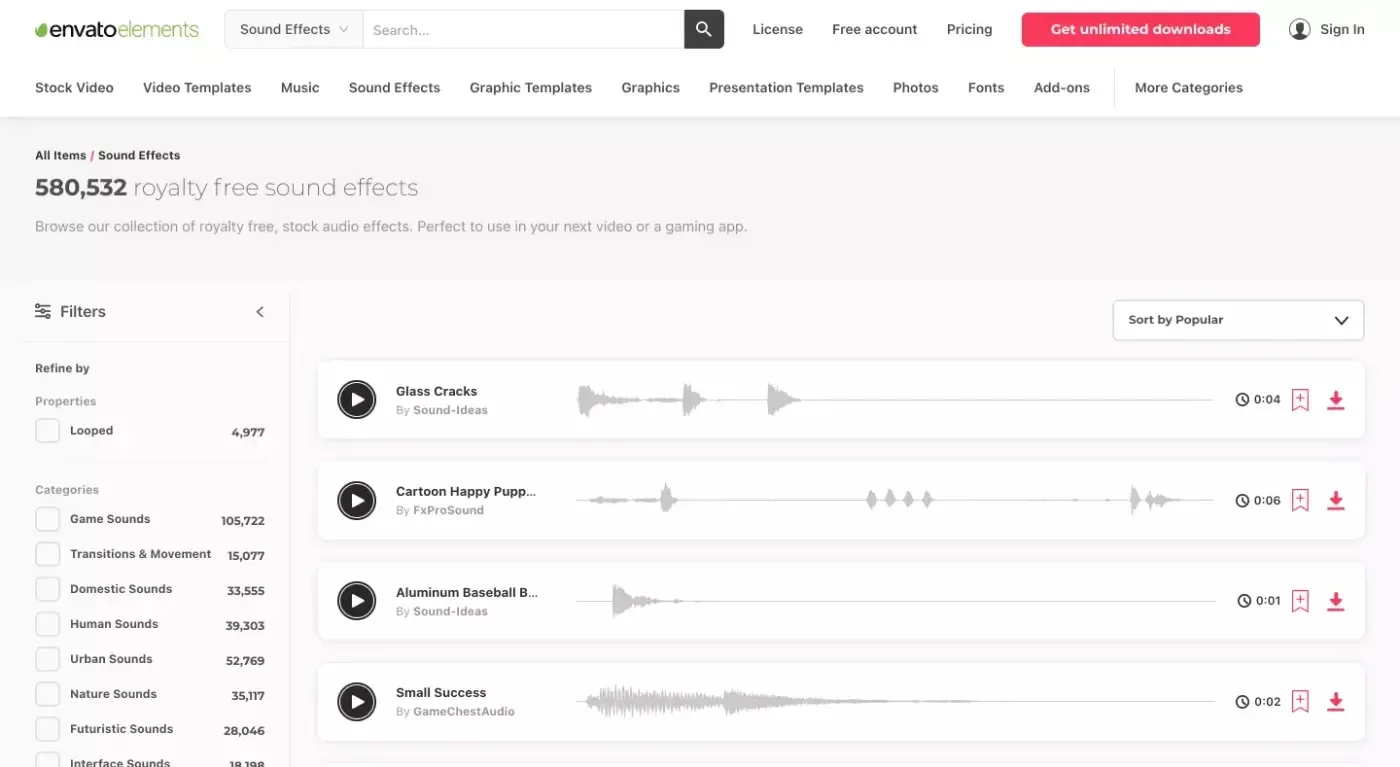The image size is (1400, 767).
Task: Open author Sound-Ideas under Glass Cracks
Action: coord(450,410)
